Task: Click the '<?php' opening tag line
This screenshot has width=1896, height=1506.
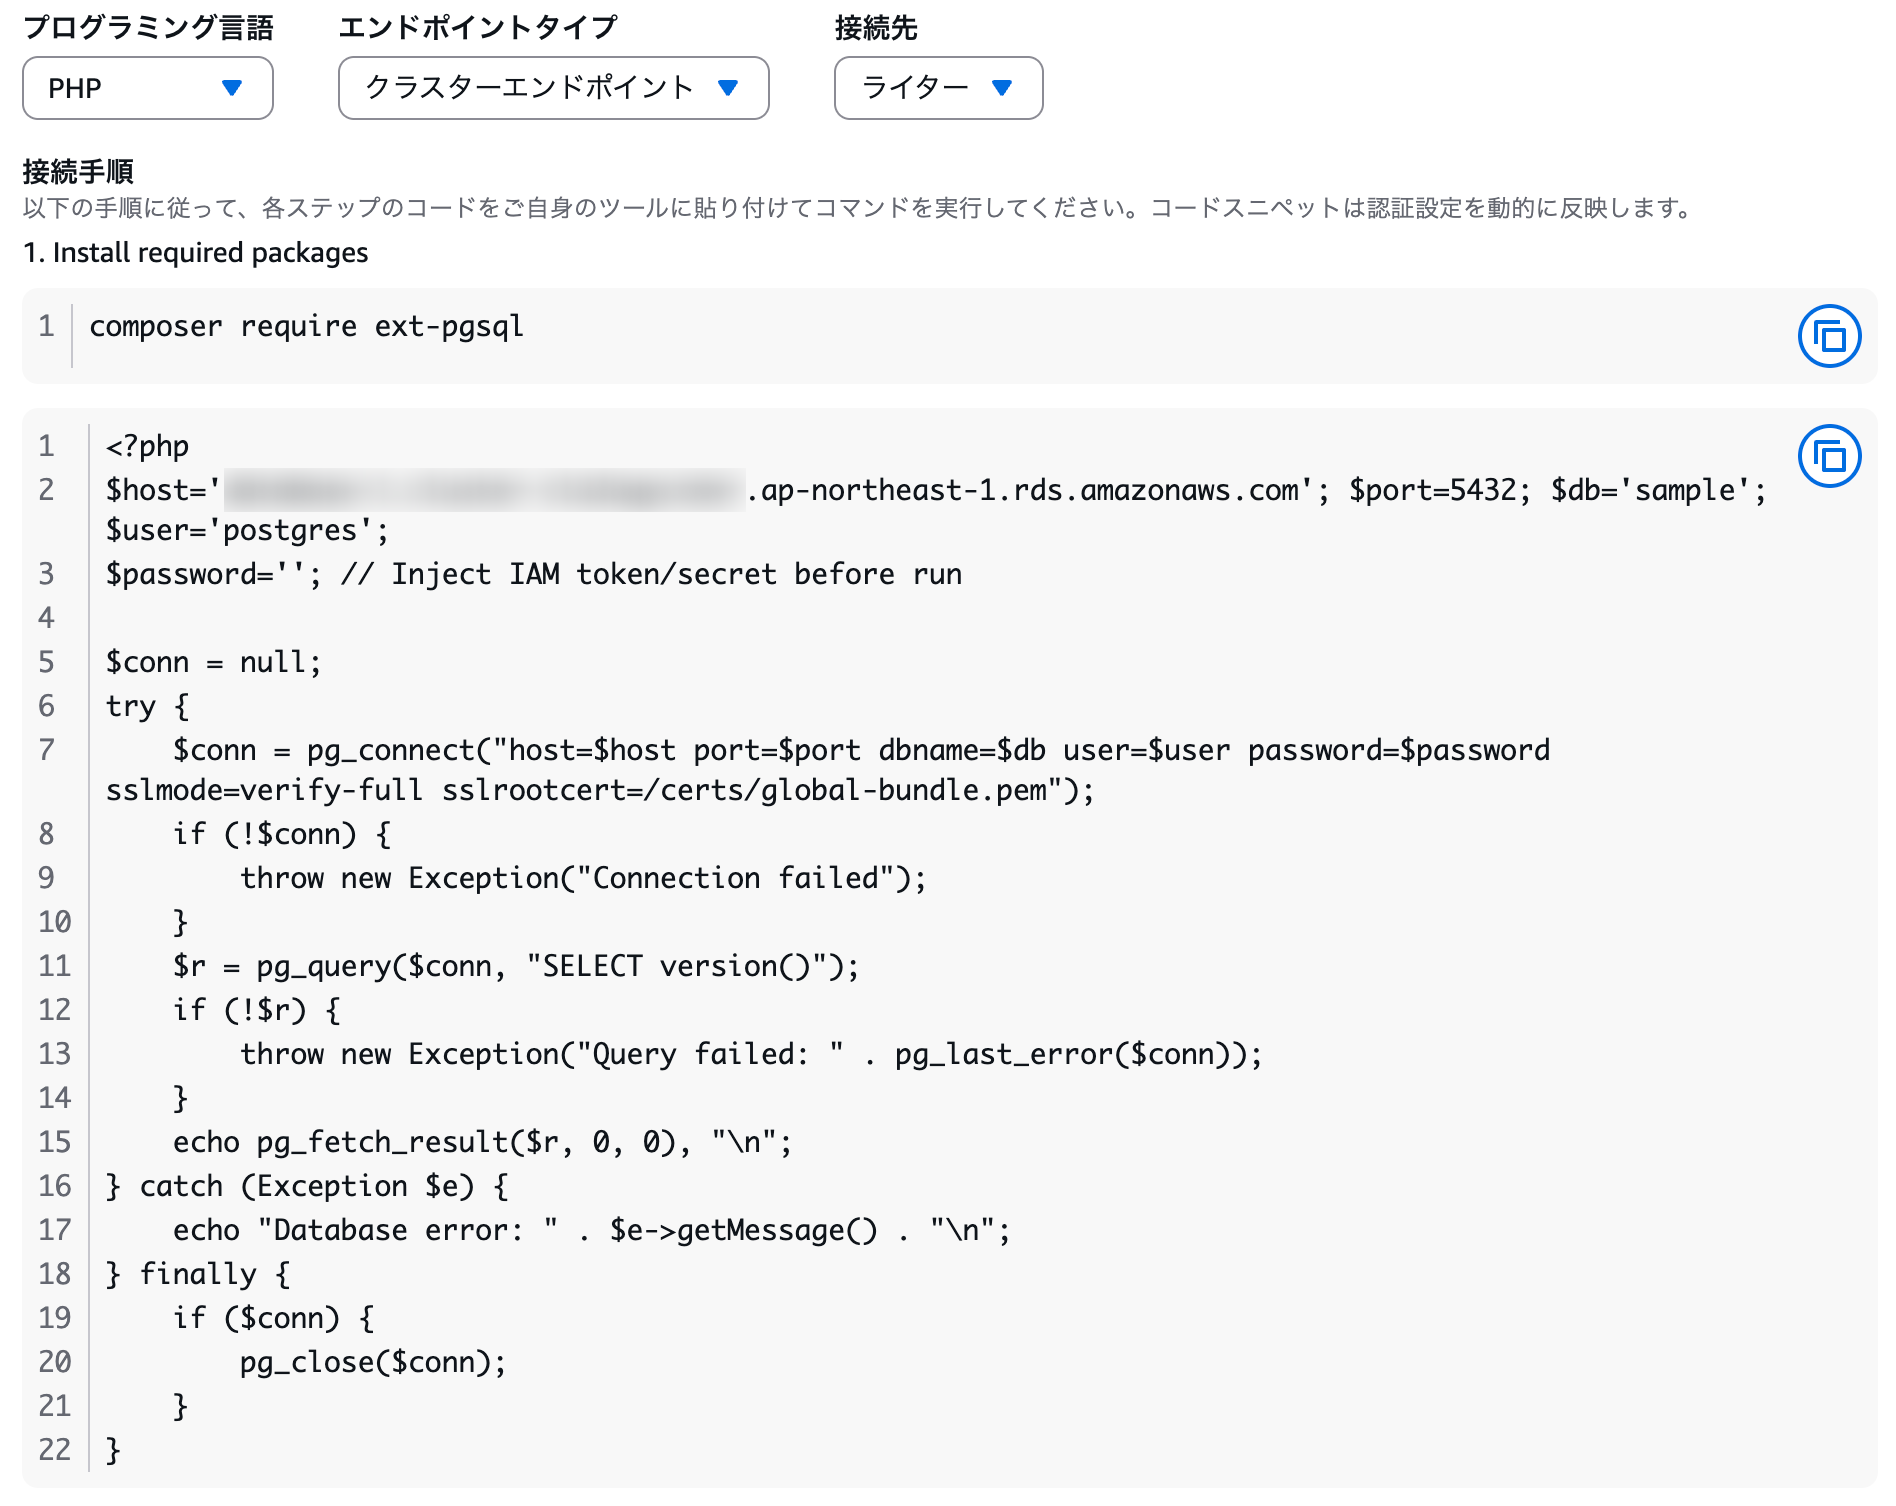Action: tap(148, 446)
